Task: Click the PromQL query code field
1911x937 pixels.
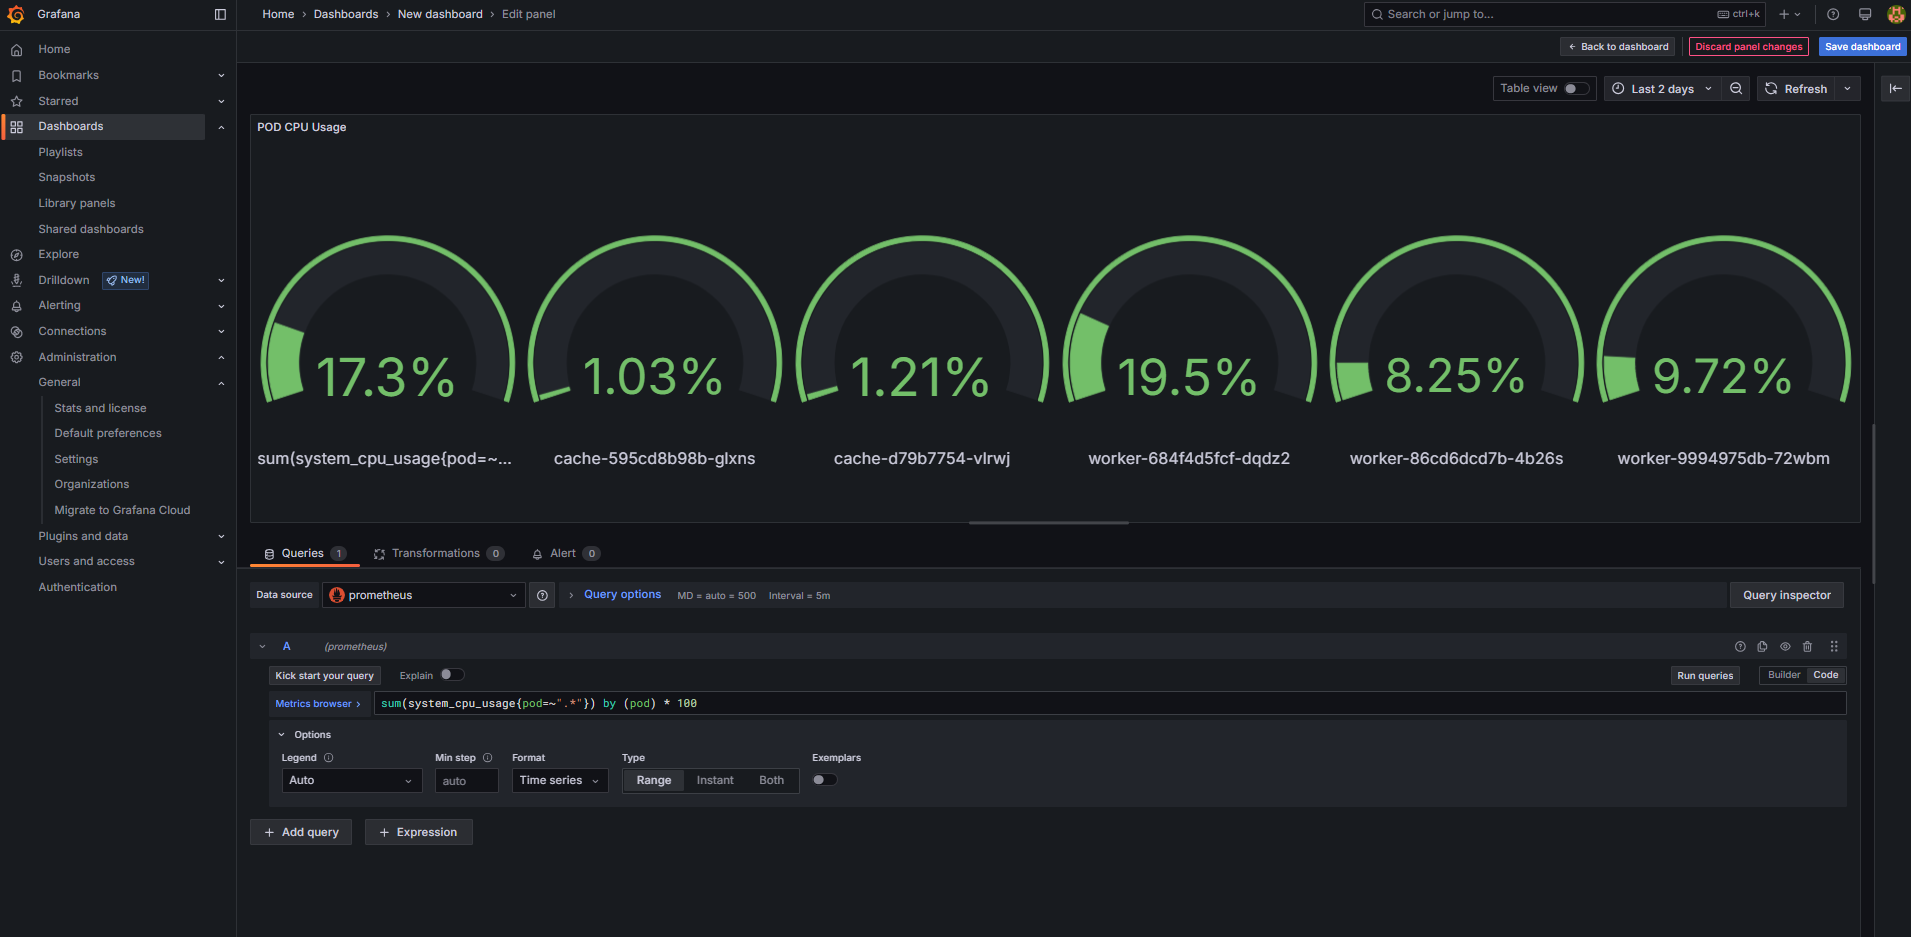Action: coord(1110,703)
